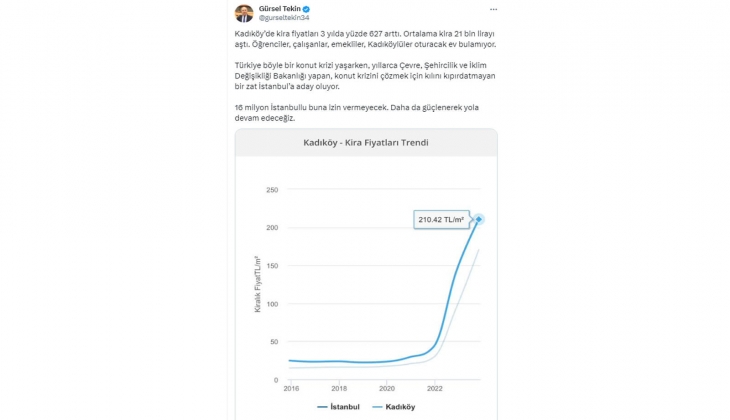Click the Kiralık Fiyat/TL/m² axis title
The width and height of the screenshot is (730, 420).
(x=258, y=285)
